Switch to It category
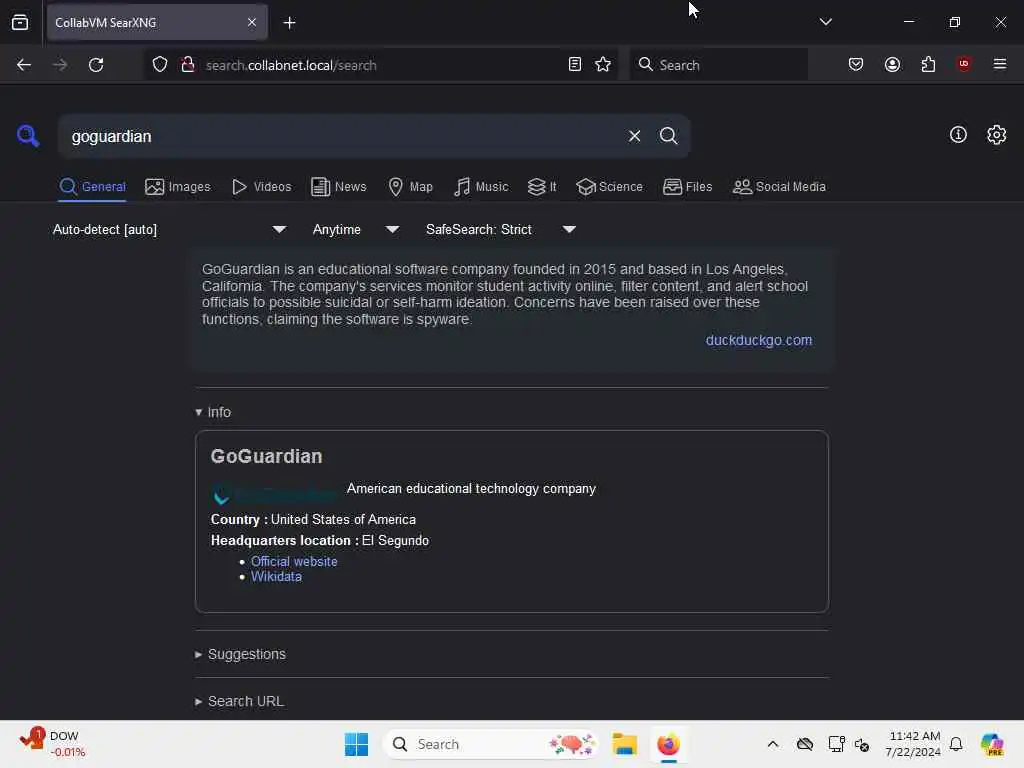This screenshot has width=1024, height=768. coord(541,187)
